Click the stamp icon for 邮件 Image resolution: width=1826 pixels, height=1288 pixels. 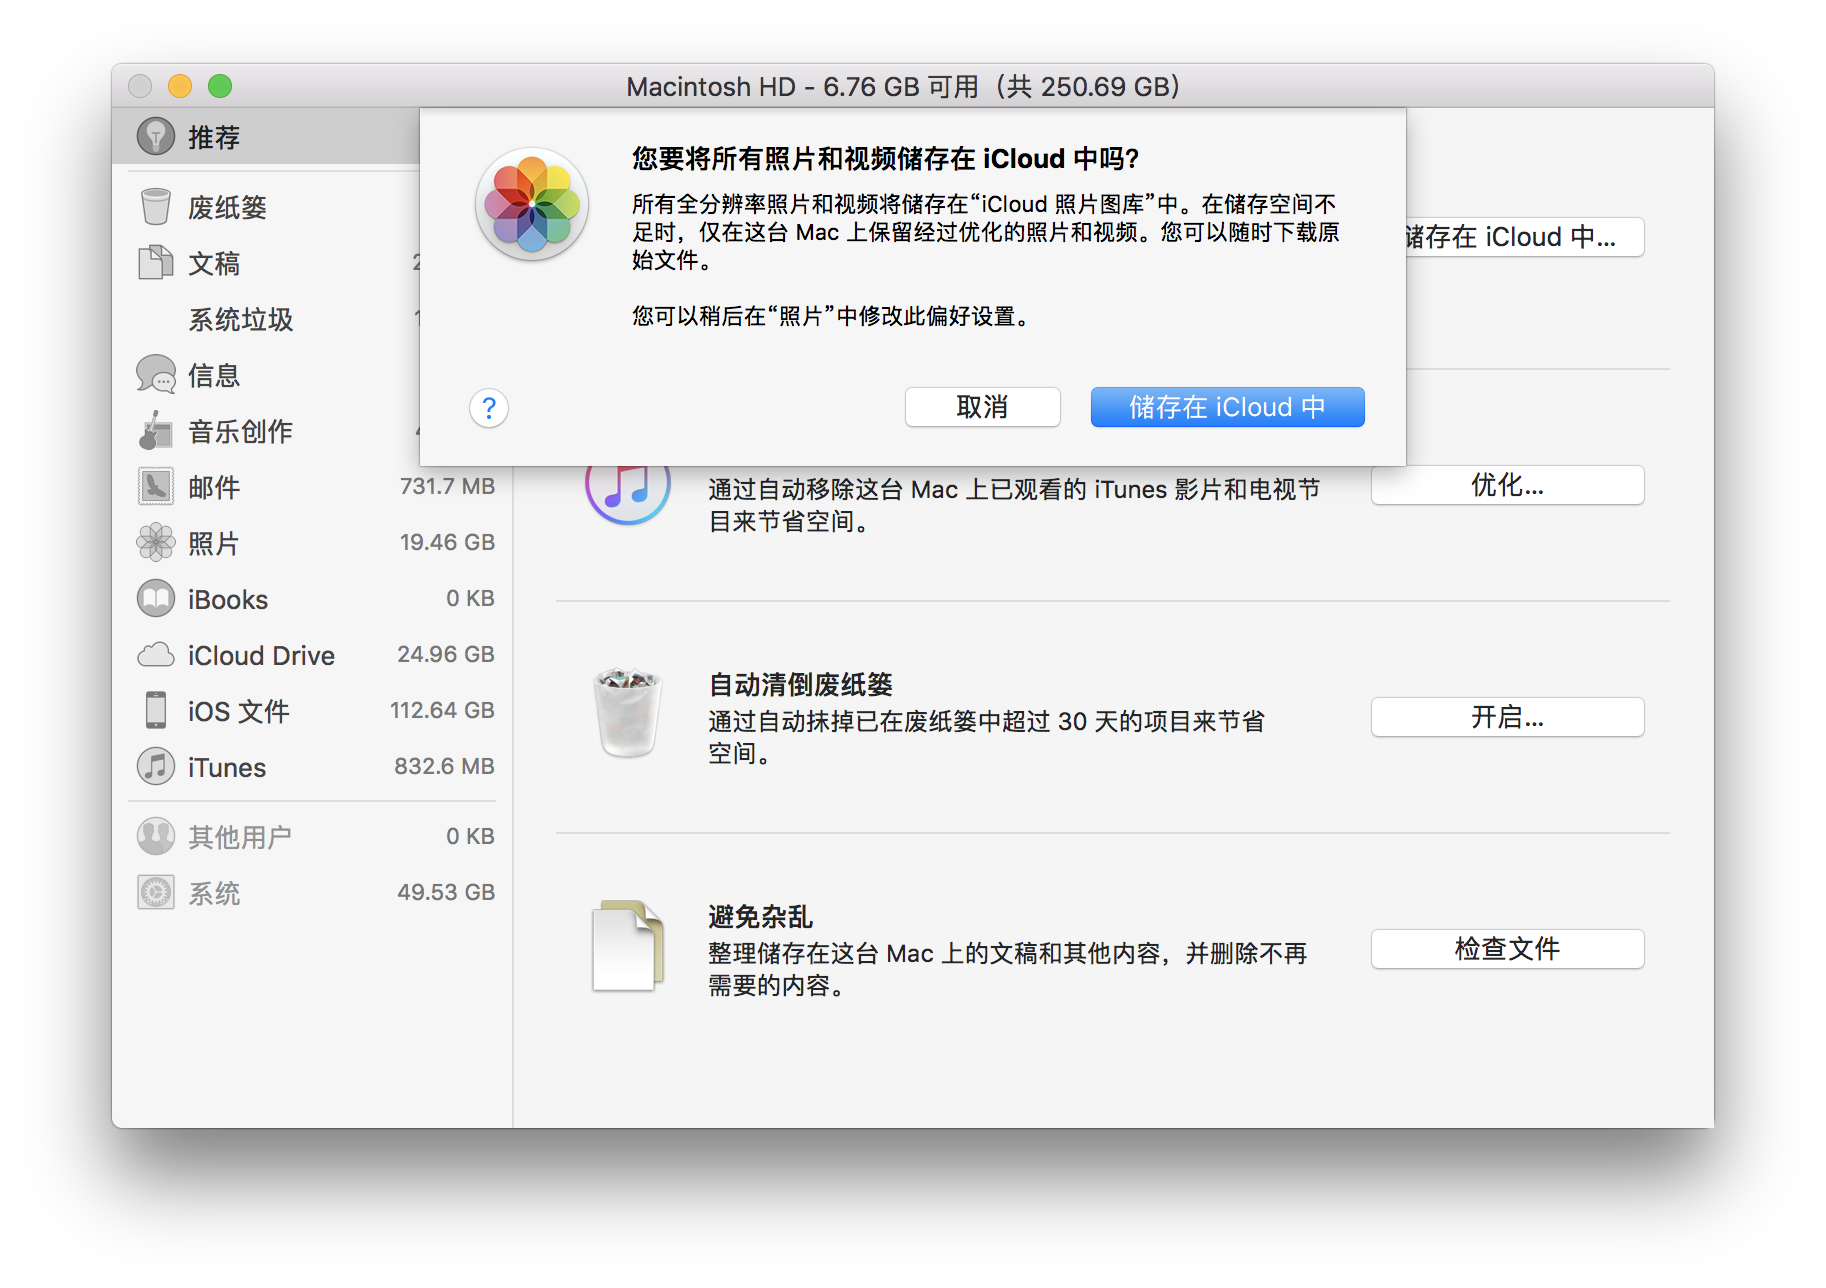[155, 486]
